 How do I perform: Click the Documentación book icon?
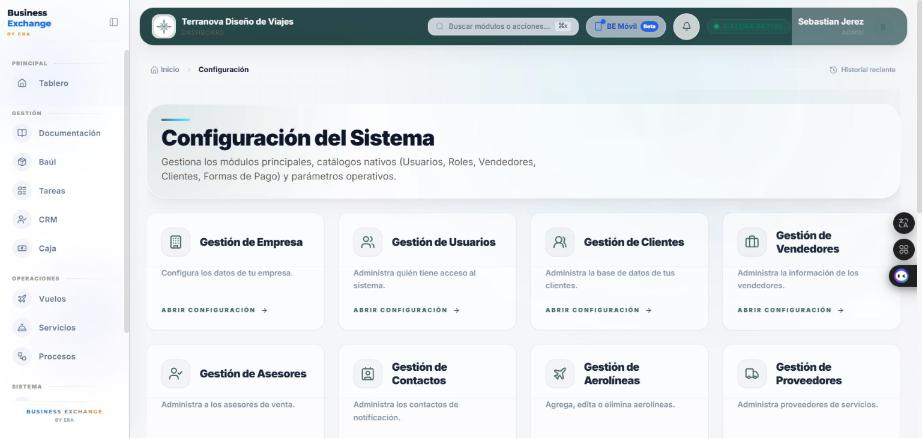pos(22,133)
